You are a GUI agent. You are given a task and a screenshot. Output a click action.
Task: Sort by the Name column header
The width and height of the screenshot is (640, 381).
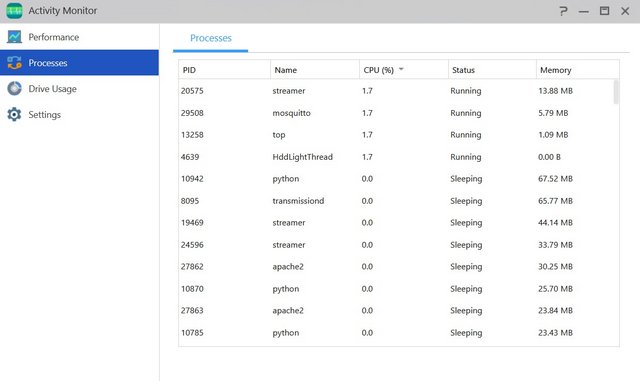[315, 70]
